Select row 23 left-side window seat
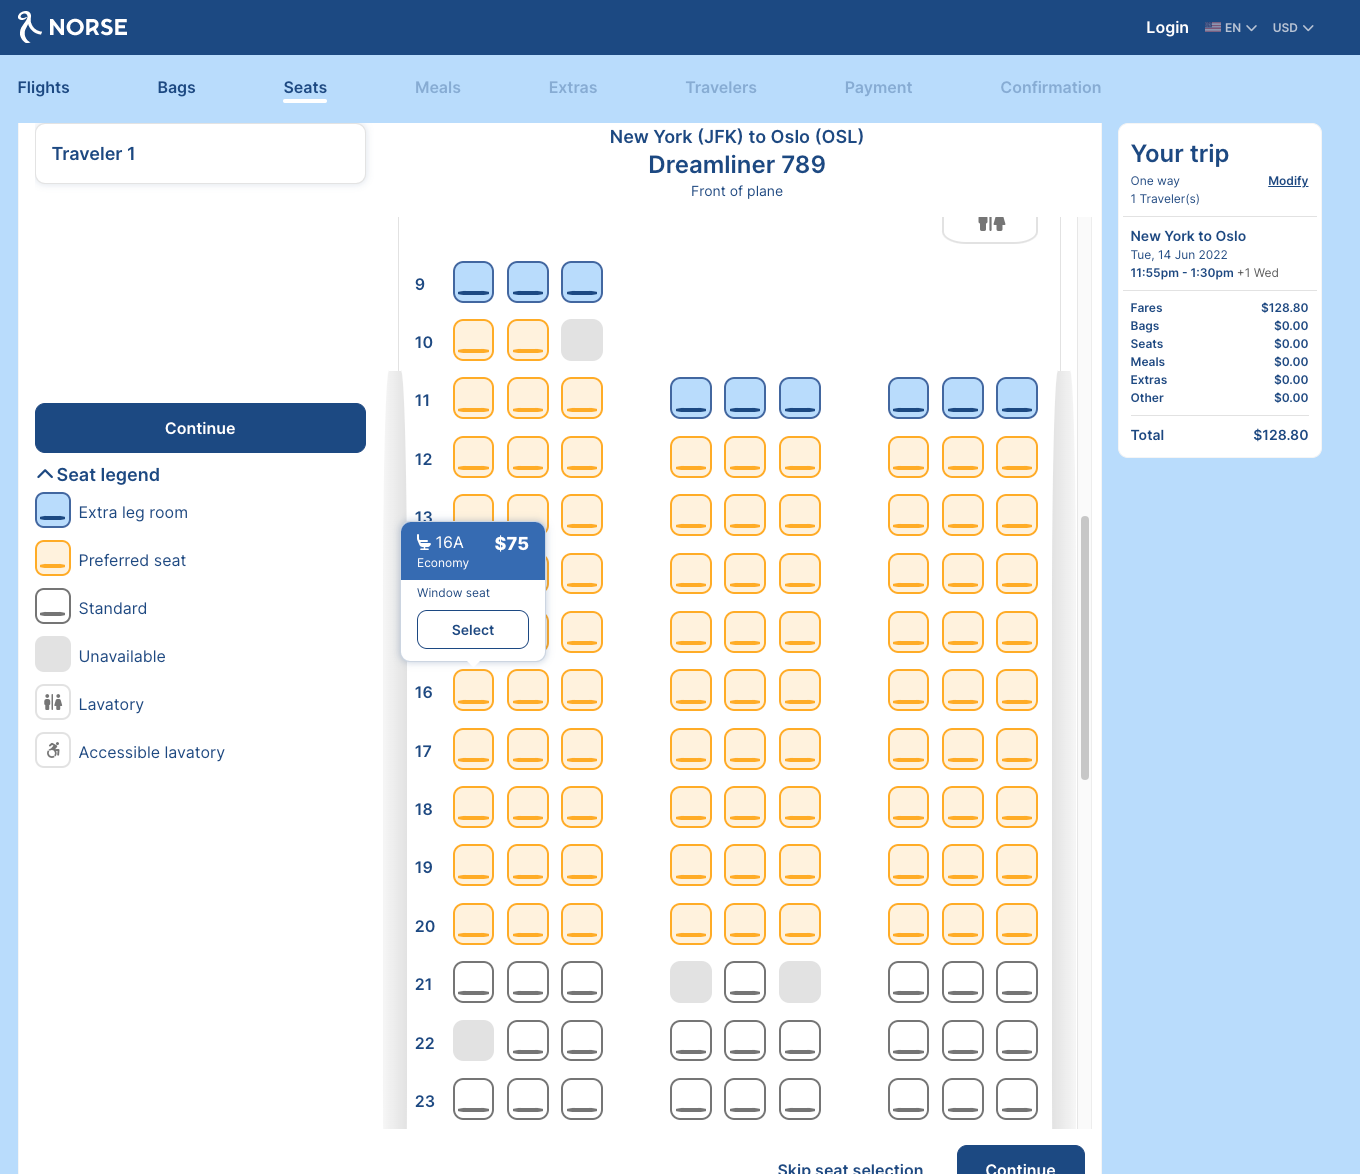This screenshot has height=1174, width=1360. click(474, 1099)
